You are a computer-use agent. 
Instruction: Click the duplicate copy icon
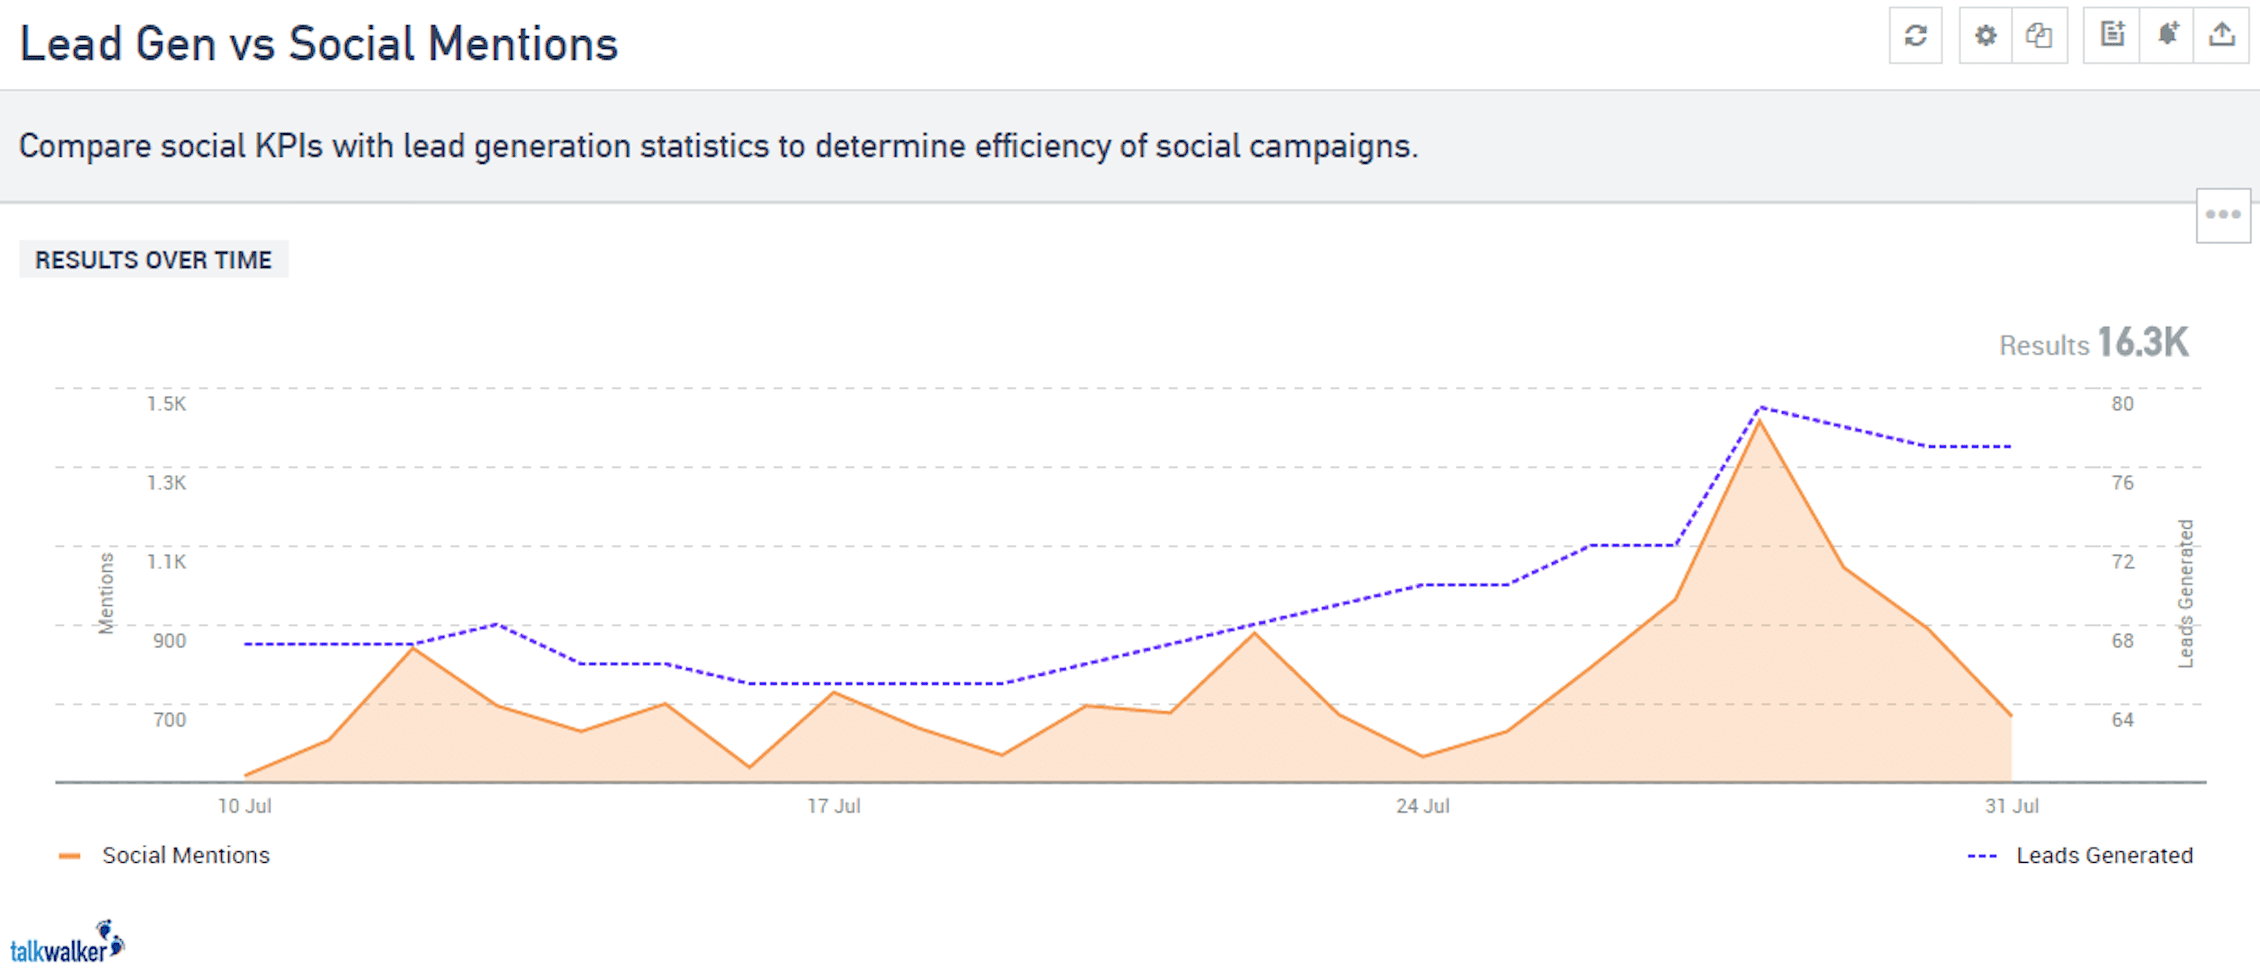(x=2039, y=36)
